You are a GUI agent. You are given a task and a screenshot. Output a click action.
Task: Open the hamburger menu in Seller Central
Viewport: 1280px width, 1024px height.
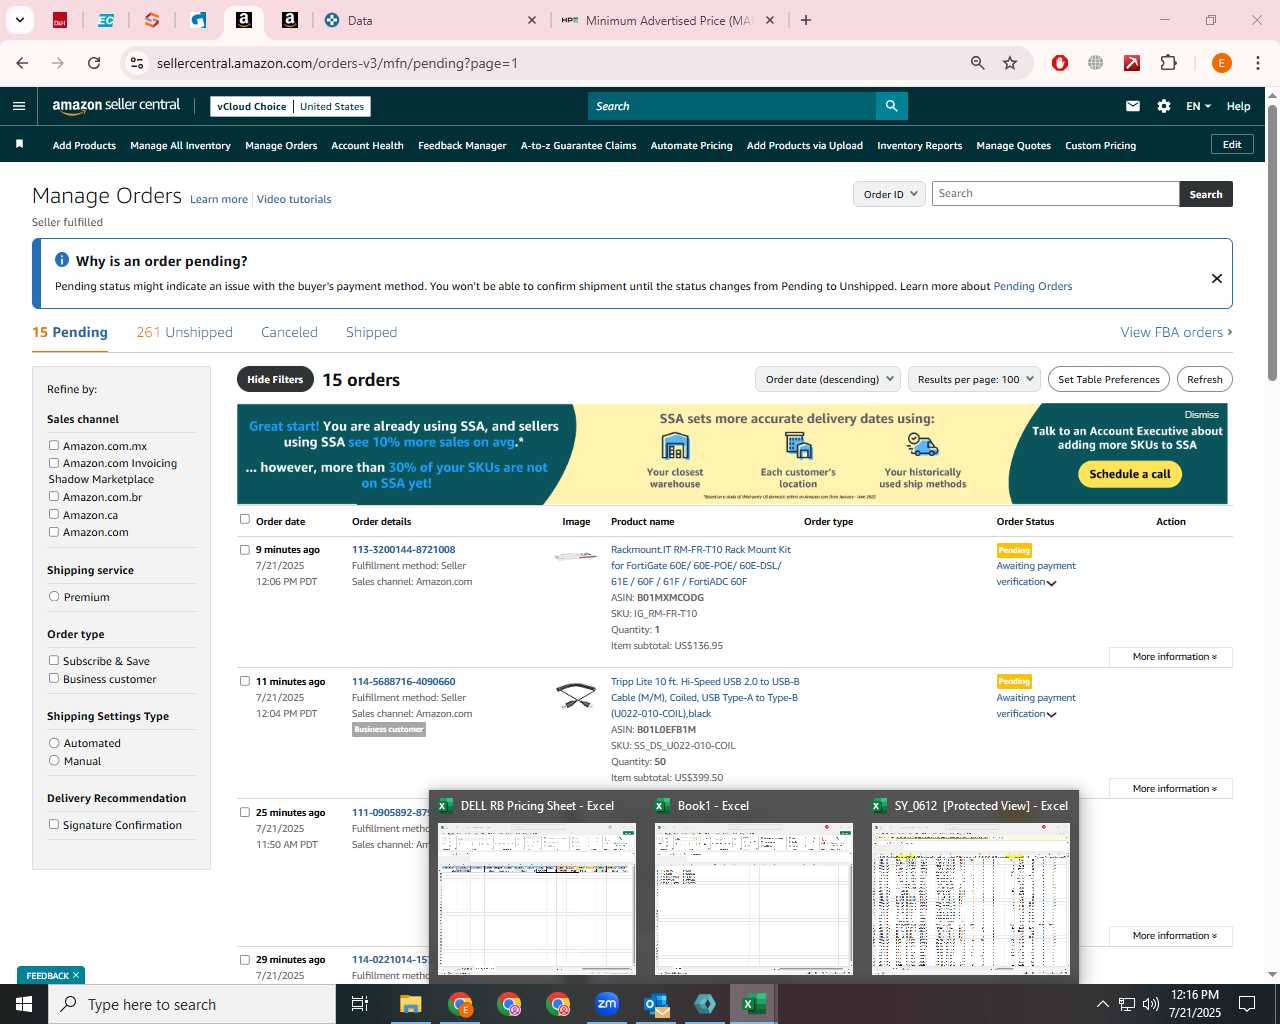pos(19,106)
